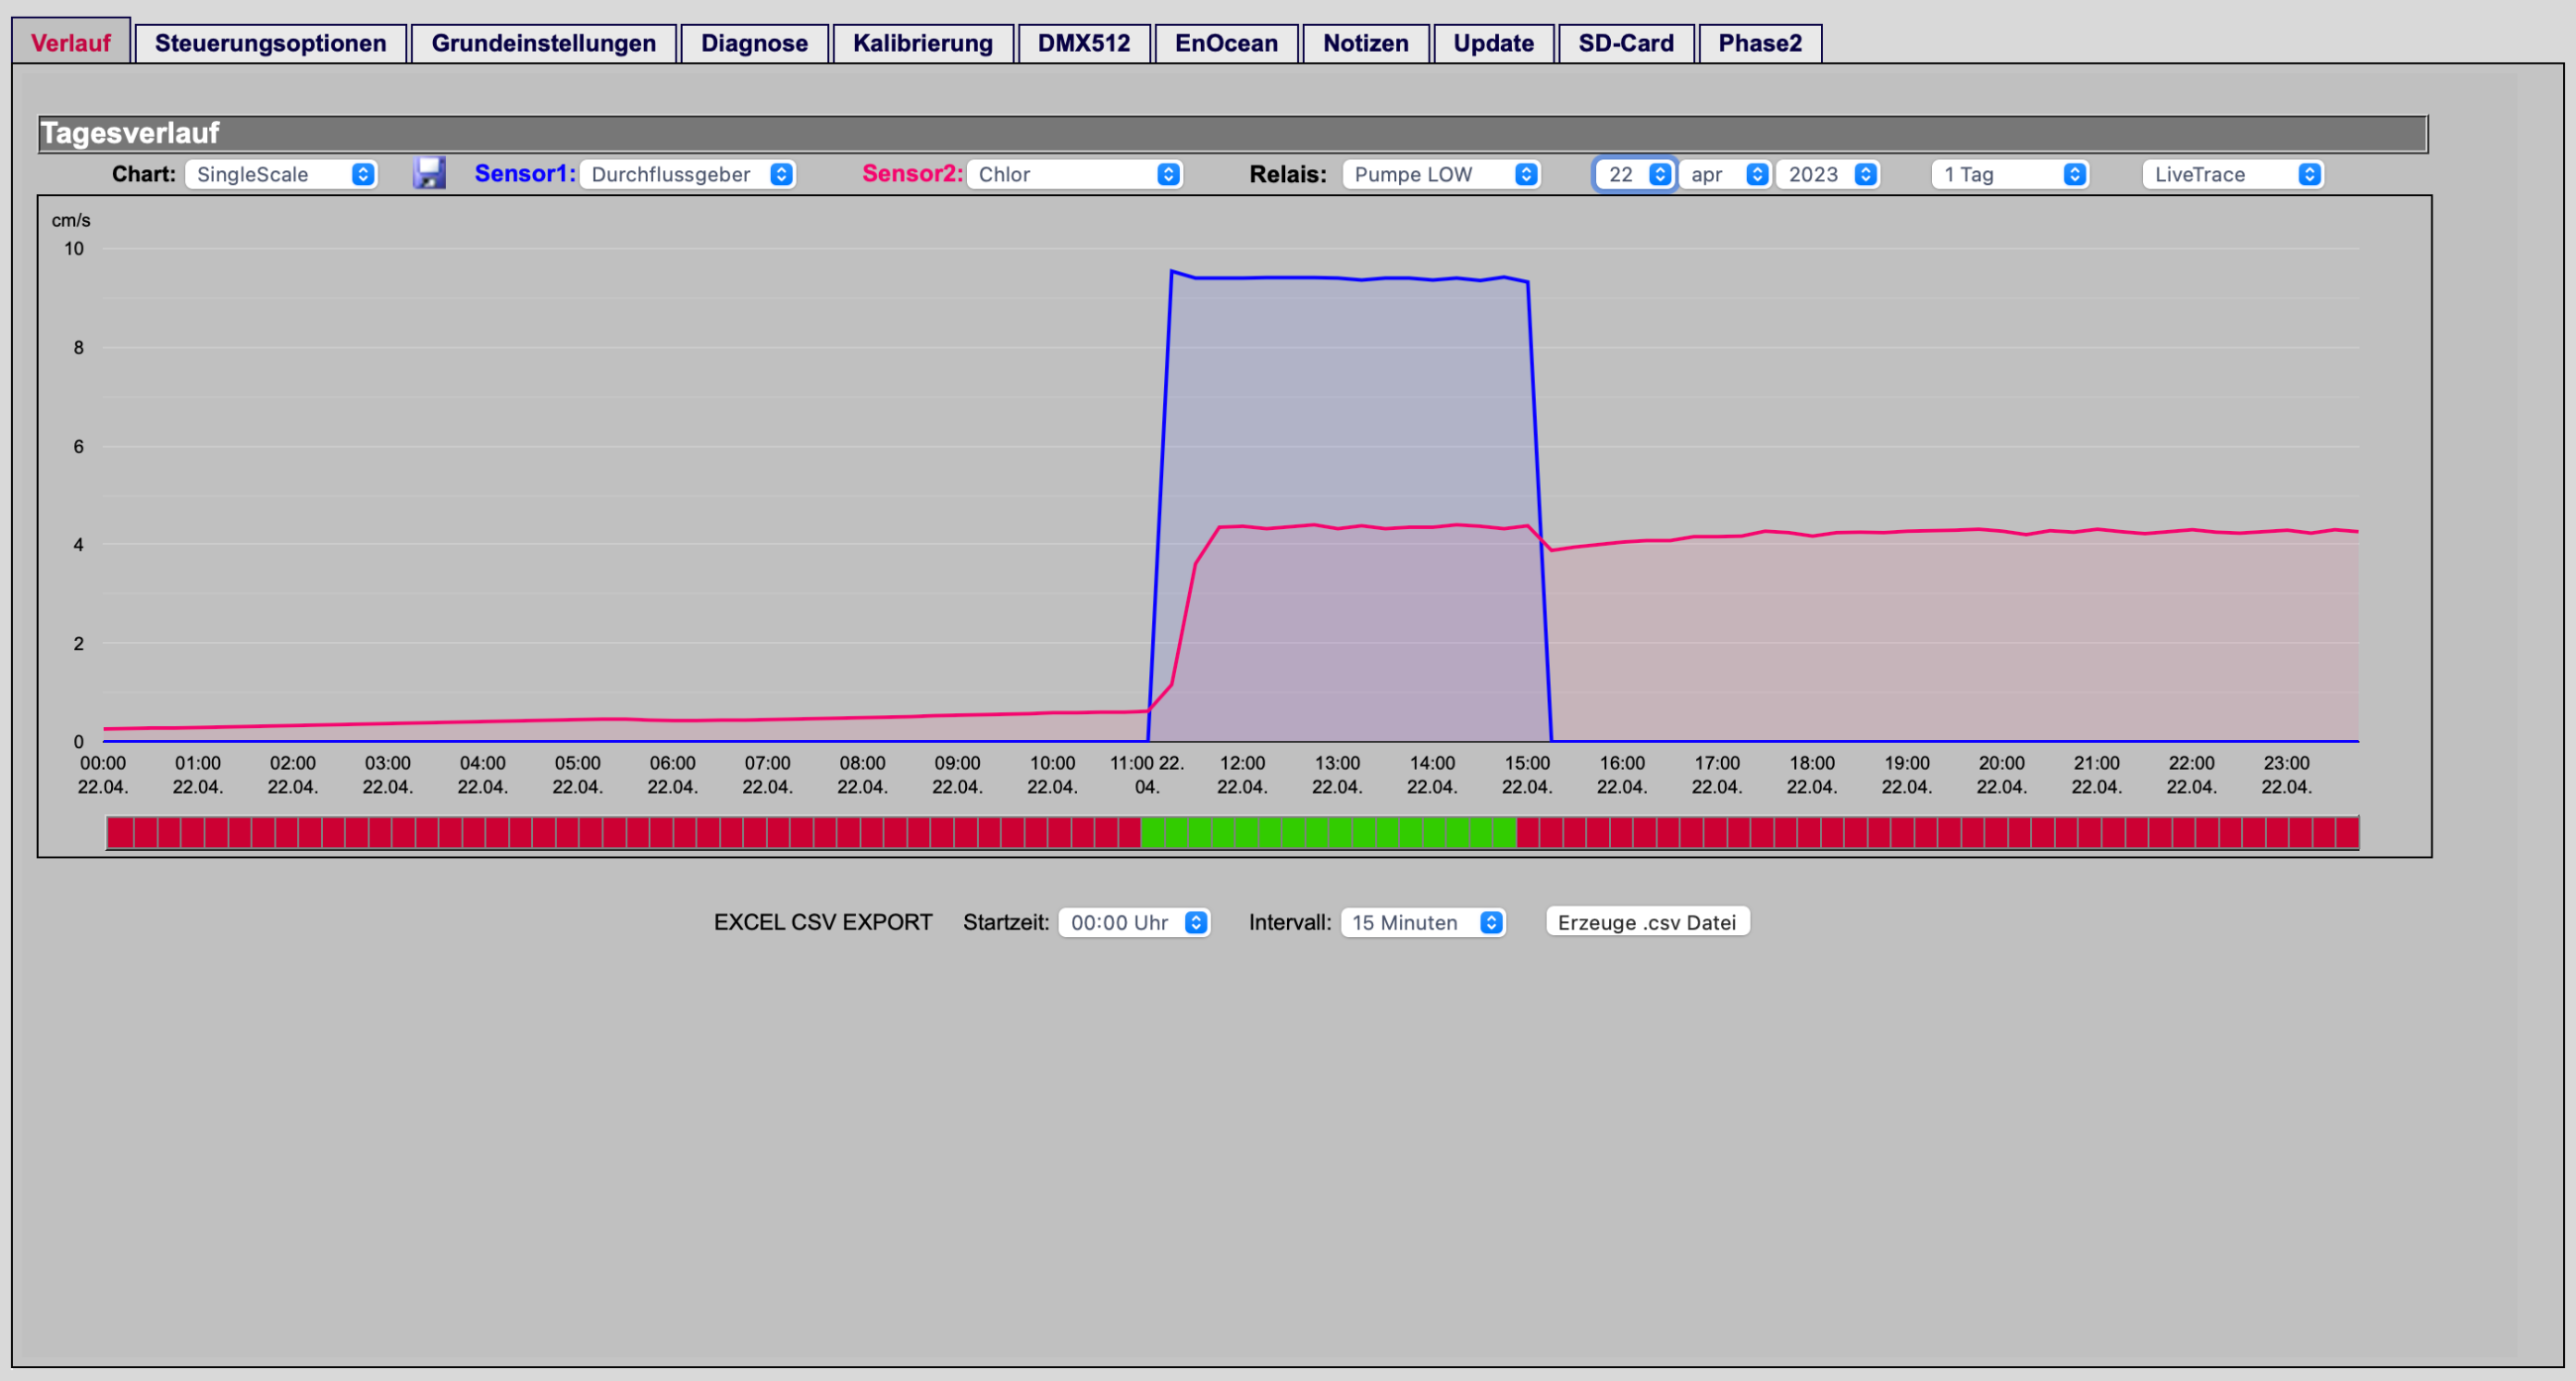Click the 15:00 time axis label
This screenshot has height=1381, width=2576.
point(1527,775)
